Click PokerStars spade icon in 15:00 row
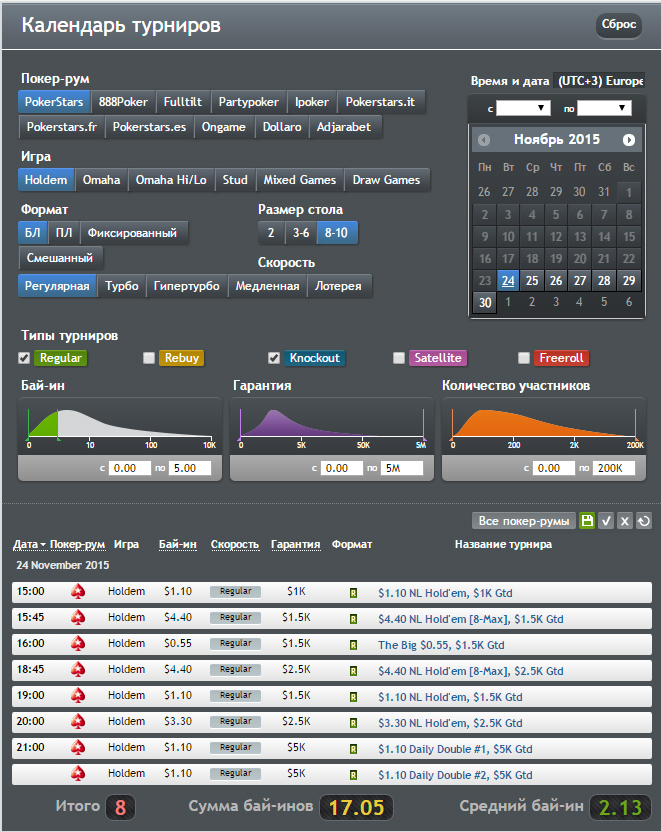Image resolution: width=661 pixels, height=832 pixels. (x=78, y=592)
